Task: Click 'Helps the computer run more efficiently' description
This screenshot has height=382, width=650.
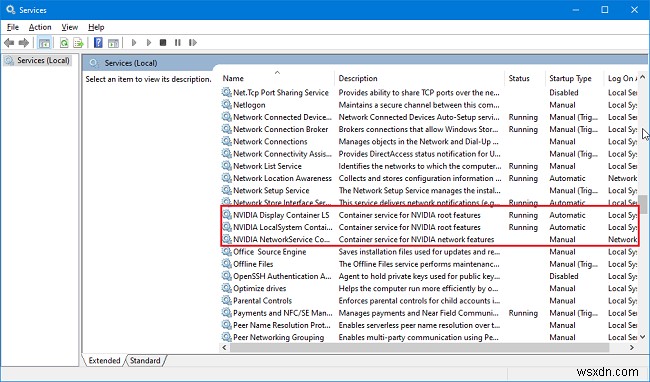Action: coord(418,288)
